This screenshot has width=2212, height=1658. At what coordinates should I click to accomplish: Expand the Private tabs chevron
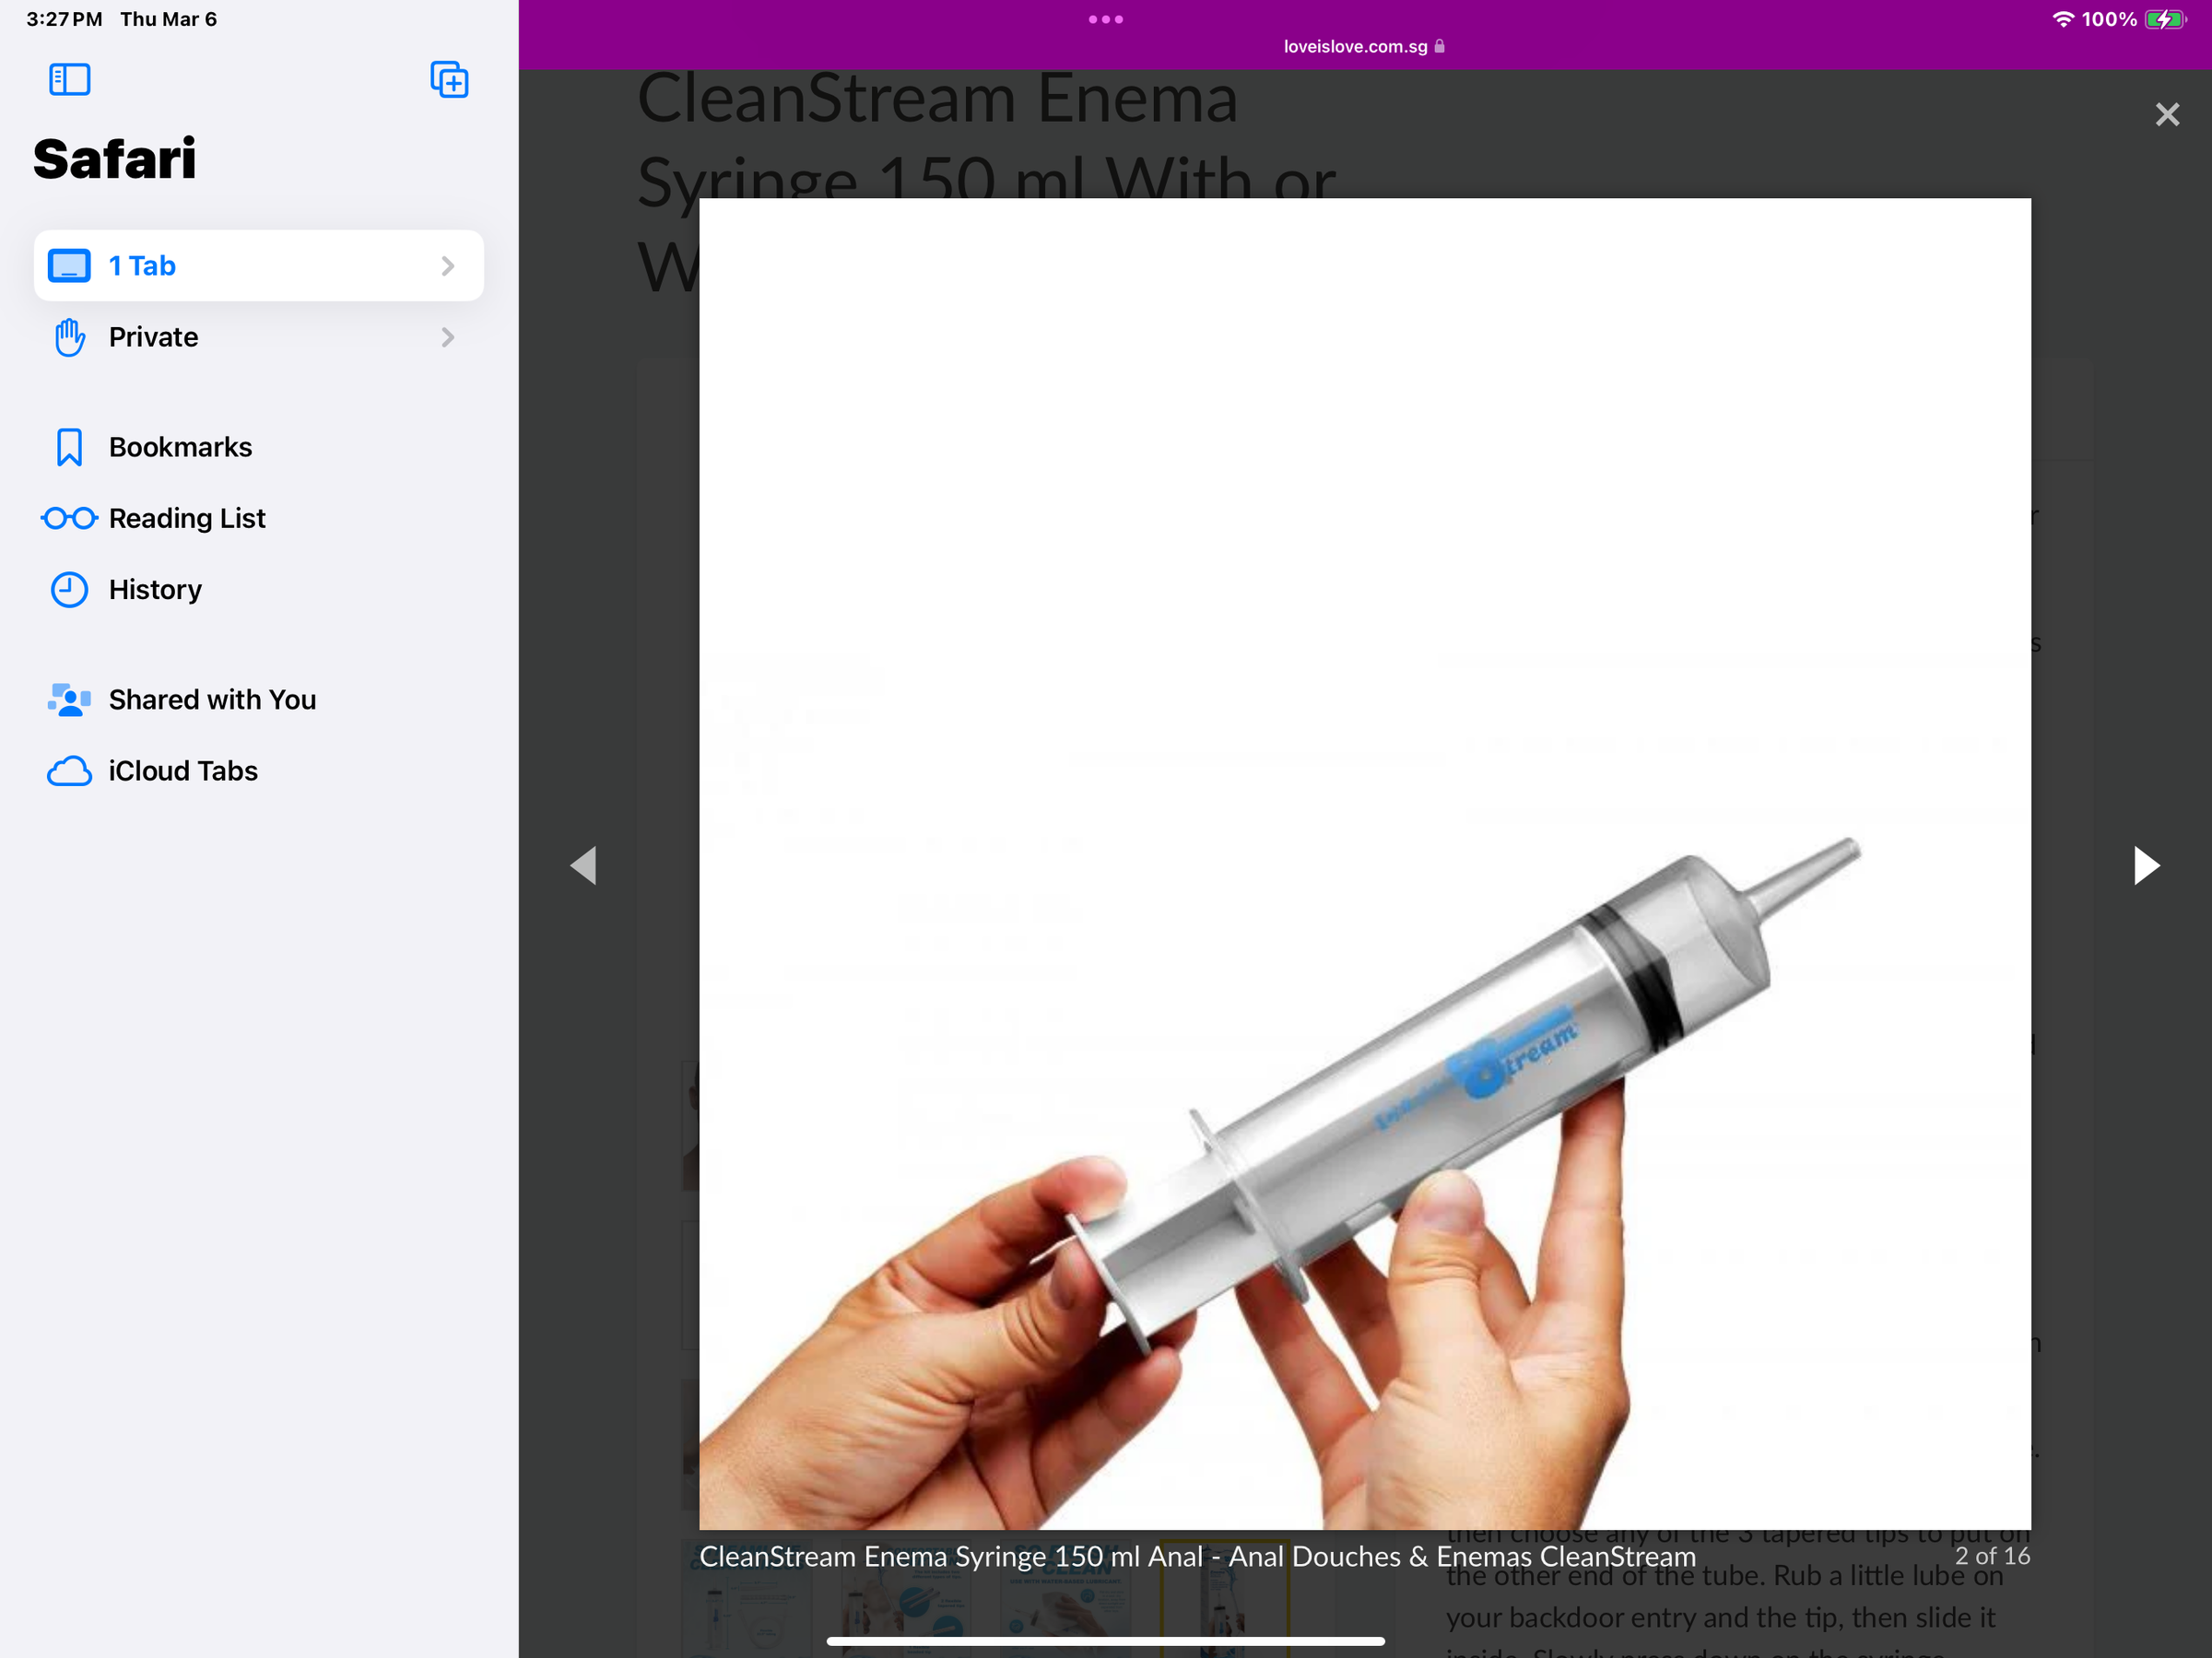pyautogui.click(x=447, y=337)
